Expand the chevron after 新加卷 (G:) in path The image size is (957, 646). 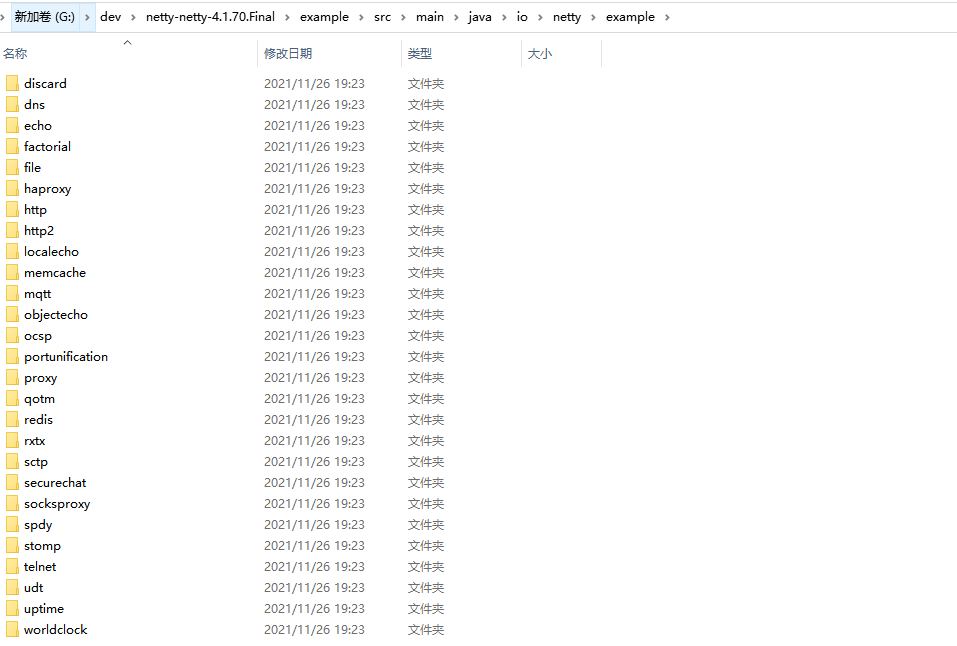pos(87,17)
